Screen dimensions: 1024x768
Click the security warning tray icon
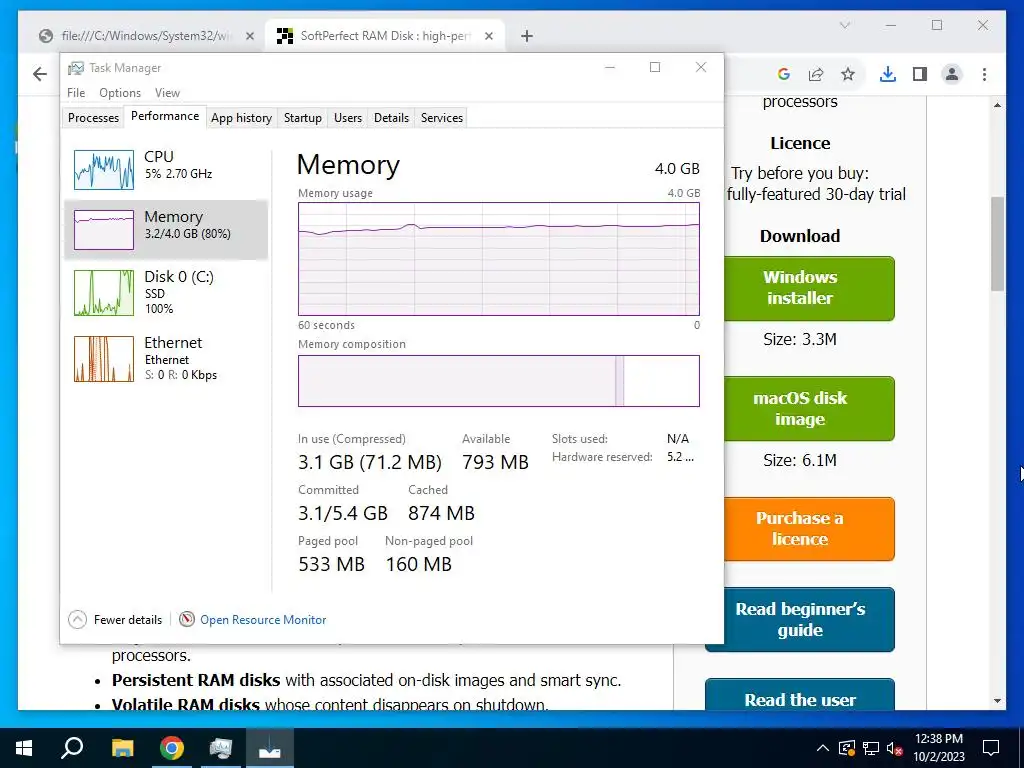pyautogui.click(x=846, y=748)
